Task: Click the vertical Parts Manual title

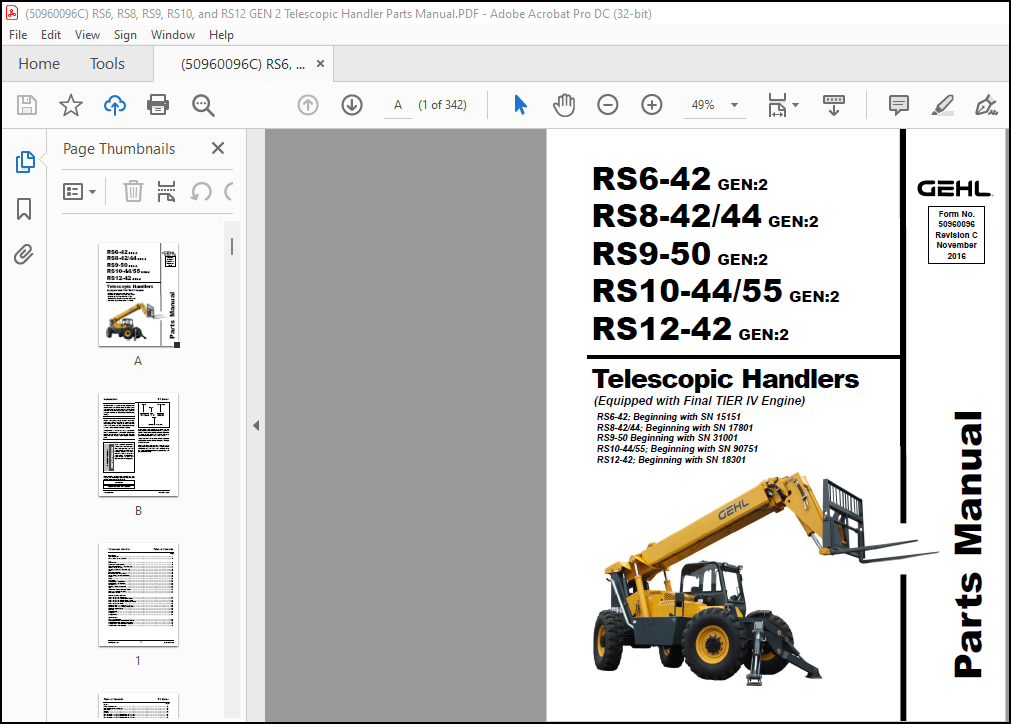Action: click(x=969, y=544)
